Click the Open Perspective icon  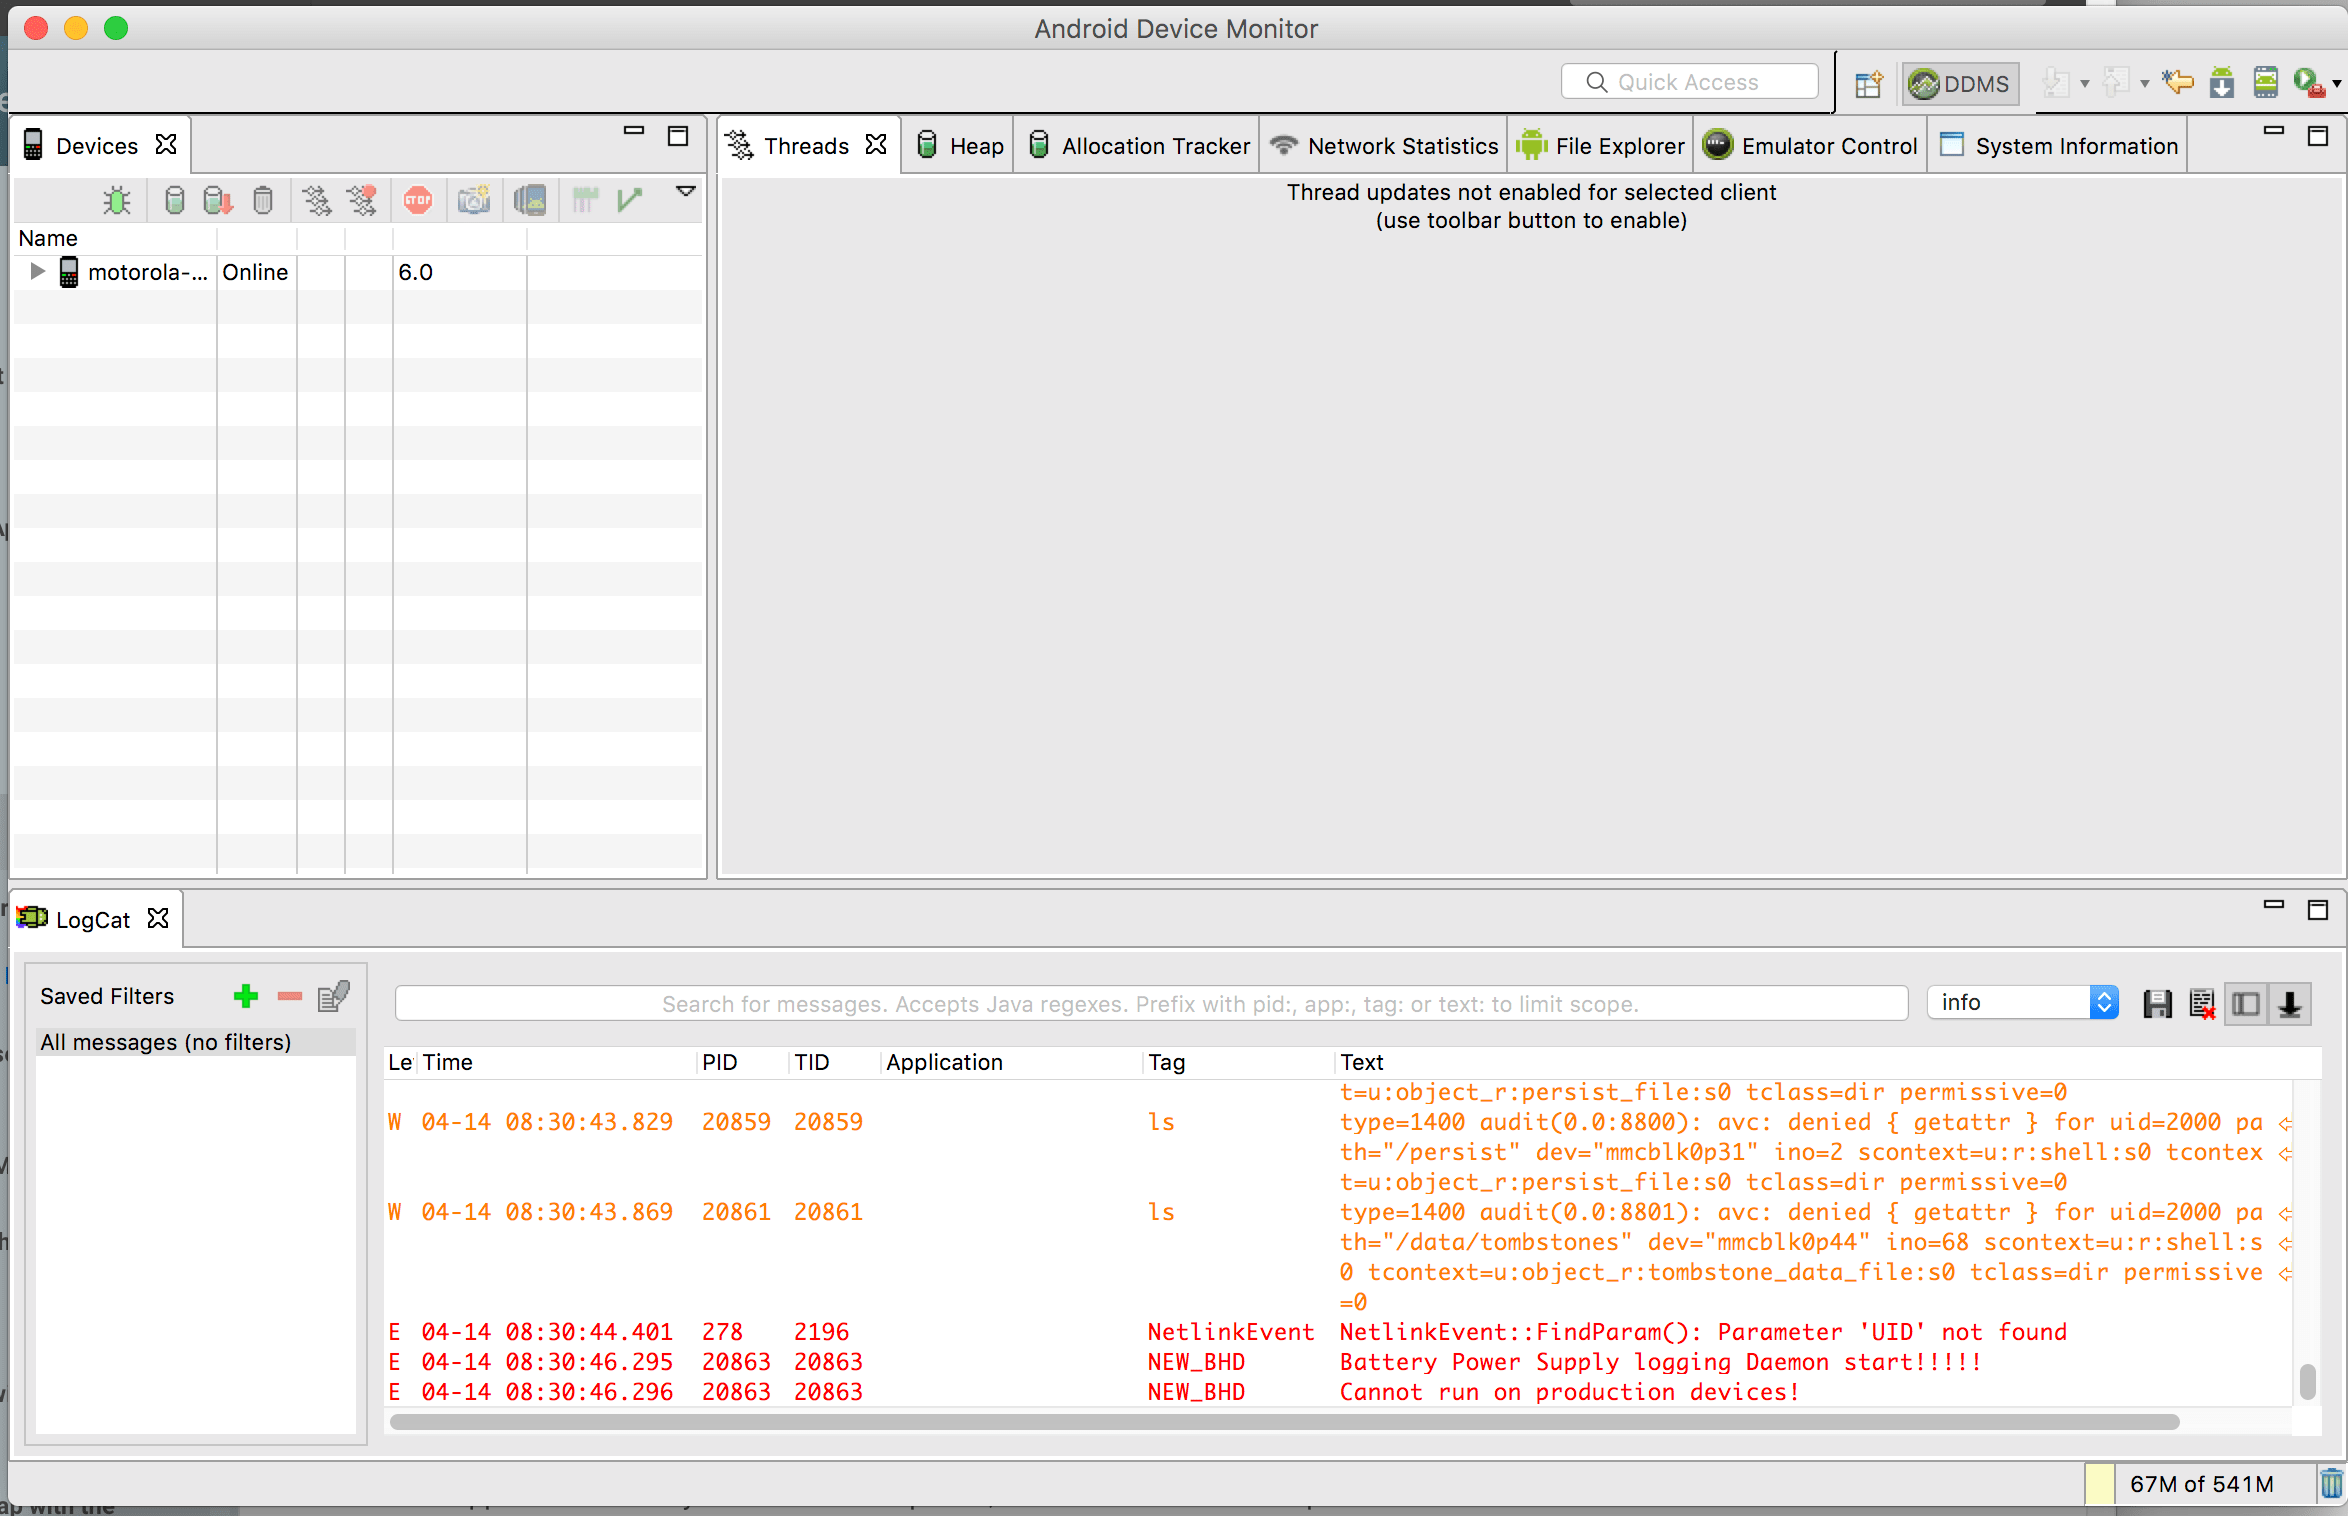1868,84
